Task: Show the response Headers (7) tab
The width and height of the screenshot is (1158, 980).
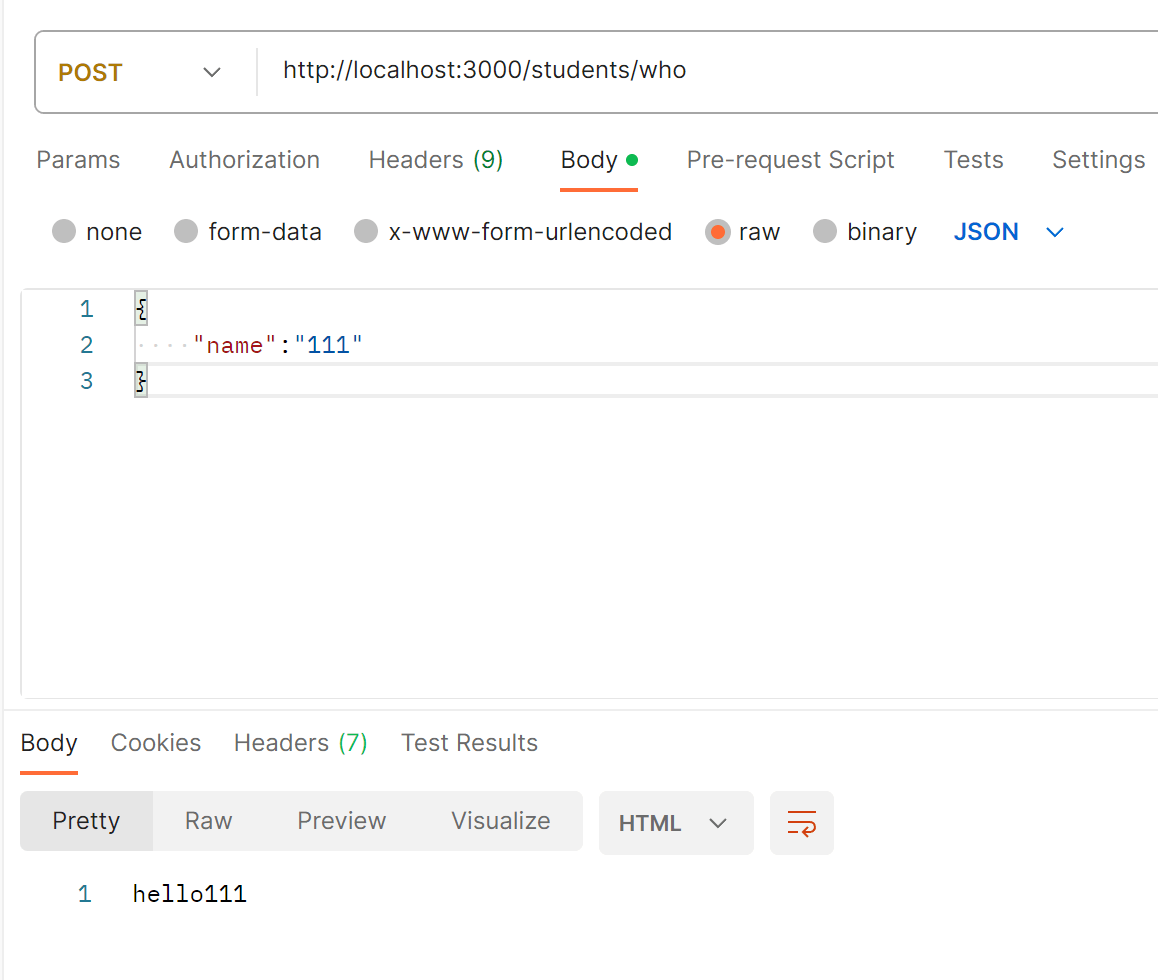Action: click(x=300, y=743)
